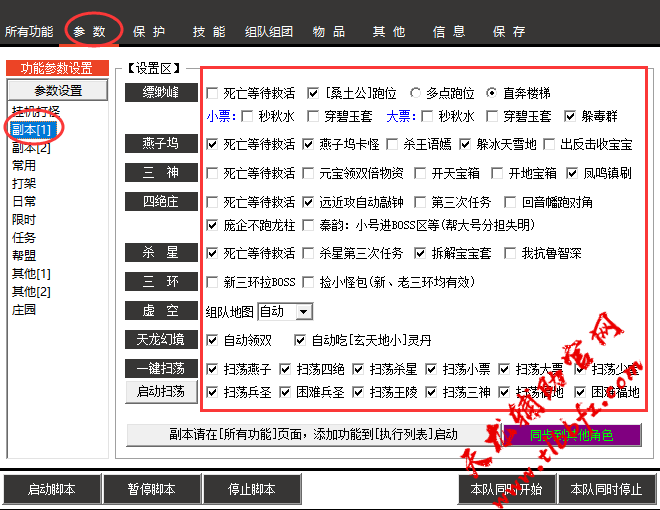Select 打架 in the sidebar list
This screenshot has height=510, width=660.
(24, 184)
